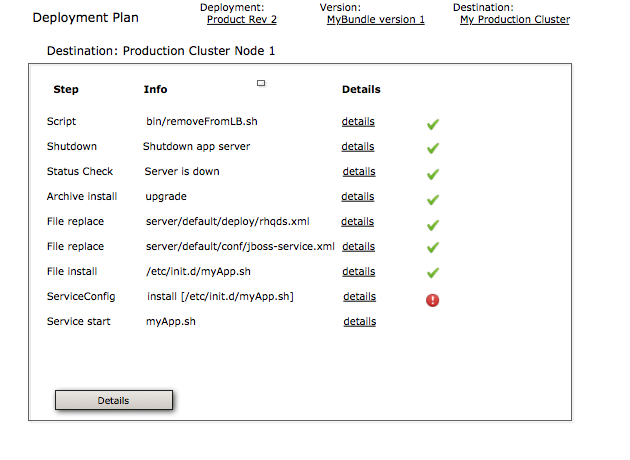Image resolution: width=630 pixels, height=460 pixels.
Task: Click the Step column header
Action: 66,90
